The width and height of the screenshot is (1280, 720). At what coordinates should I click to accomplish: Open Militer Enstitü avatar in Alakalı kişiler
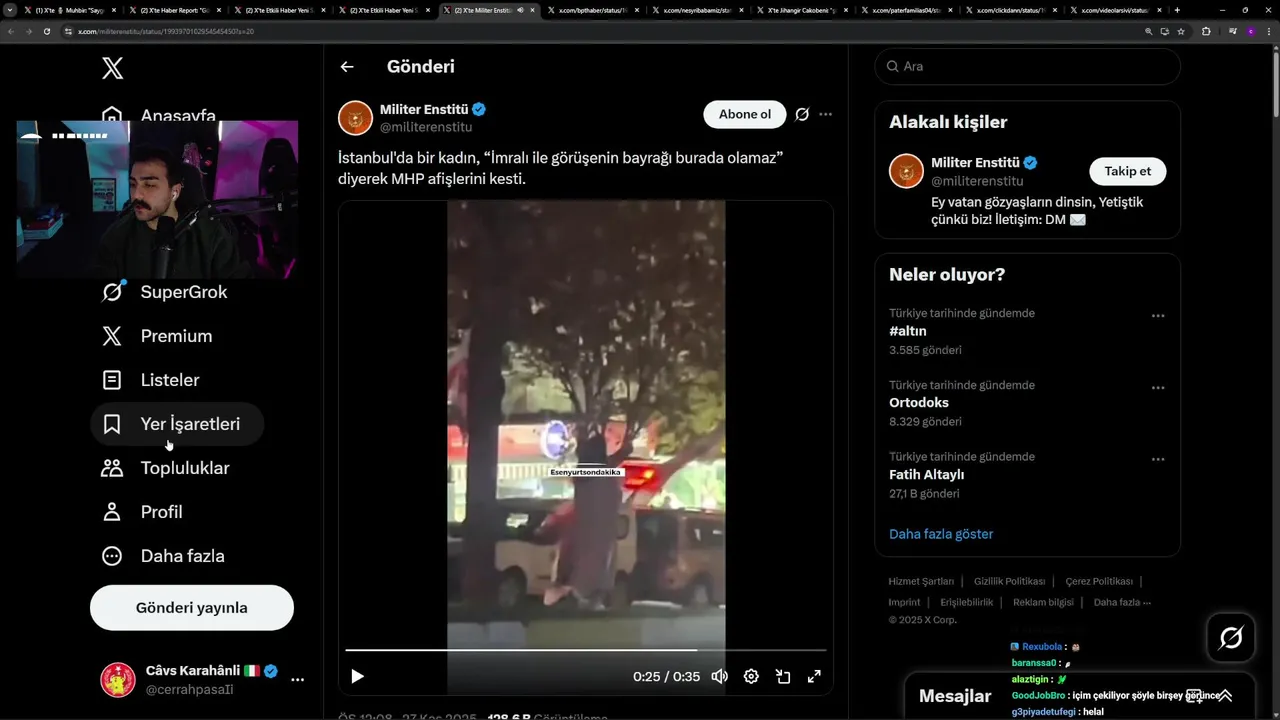906,171
